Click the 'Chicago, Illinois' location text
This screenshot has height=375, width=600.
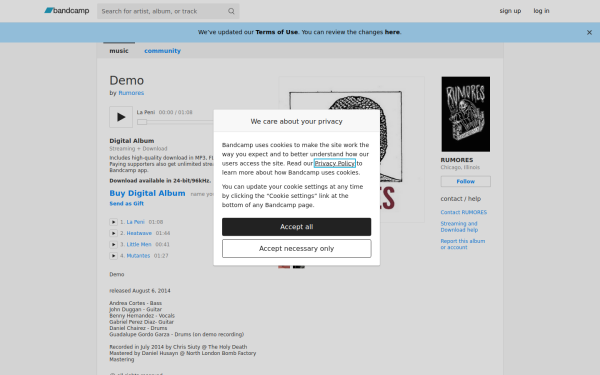click(x=460, y=167)
